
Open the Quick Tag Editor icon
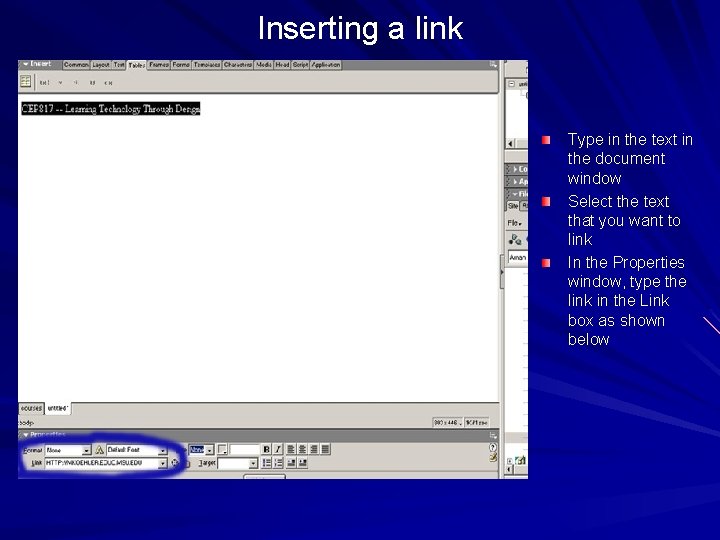[x=493, y=457]
